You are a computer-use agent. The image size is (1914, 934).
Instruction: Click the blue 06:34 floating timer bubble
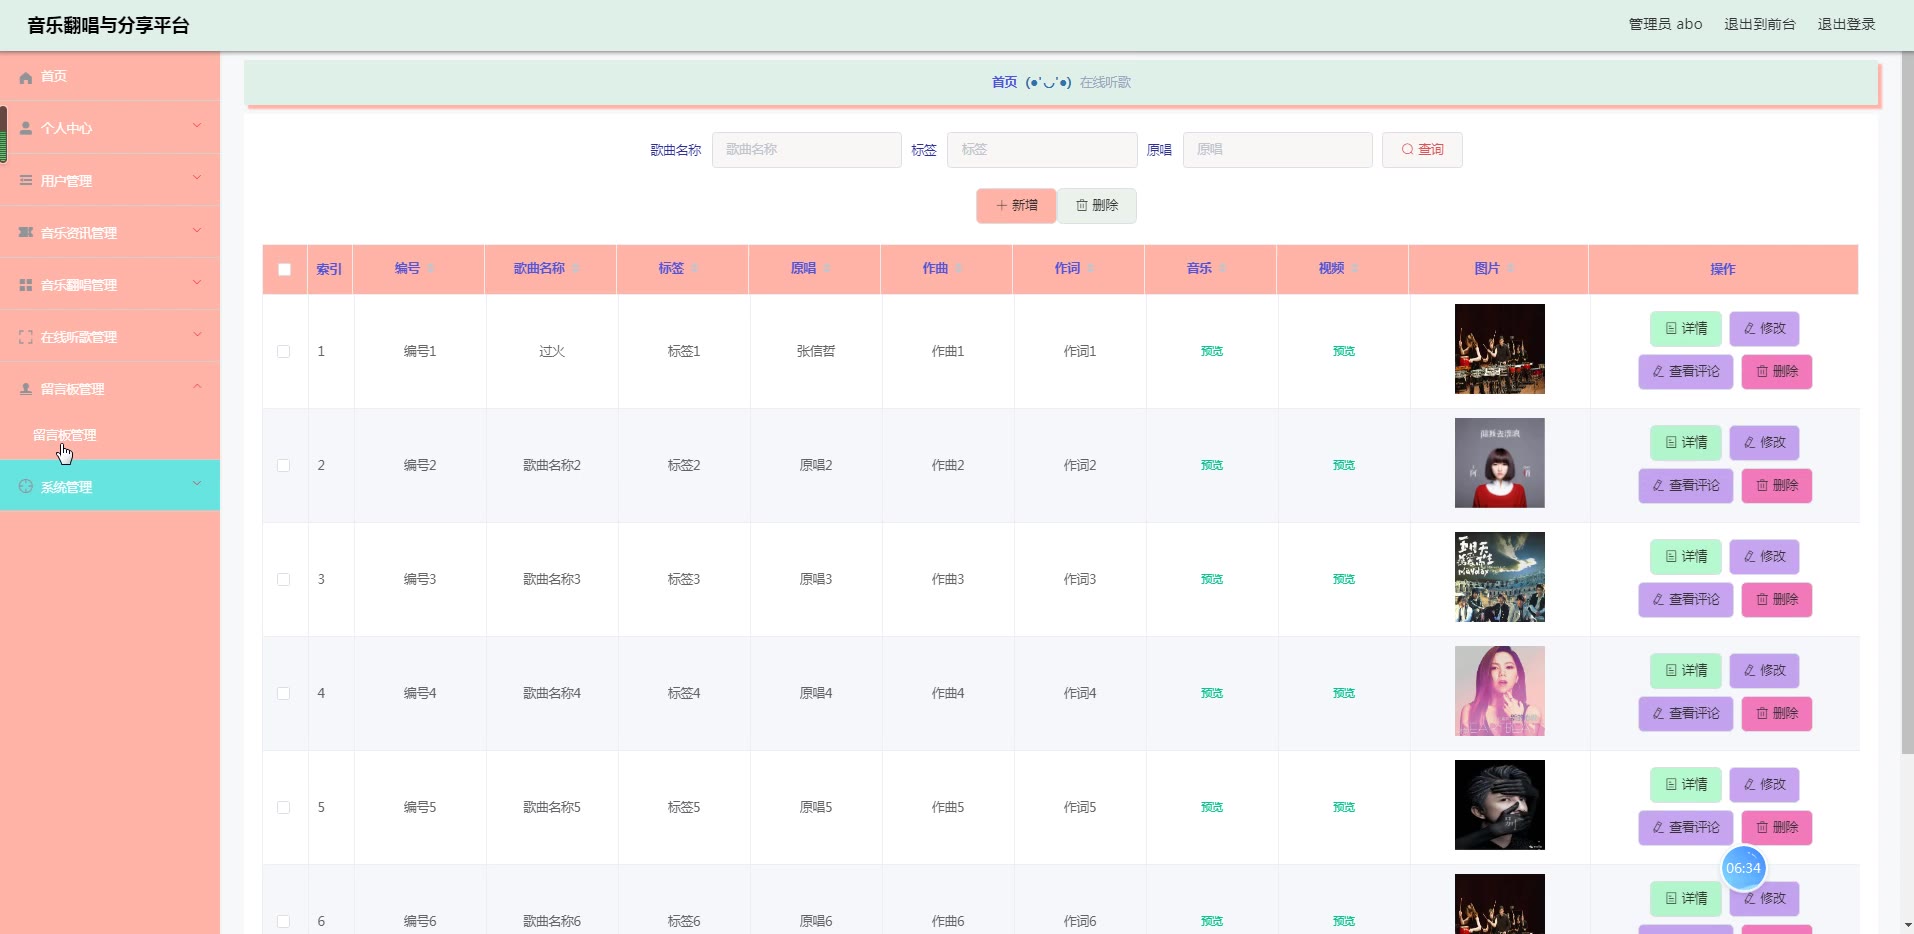(1743, 868)
